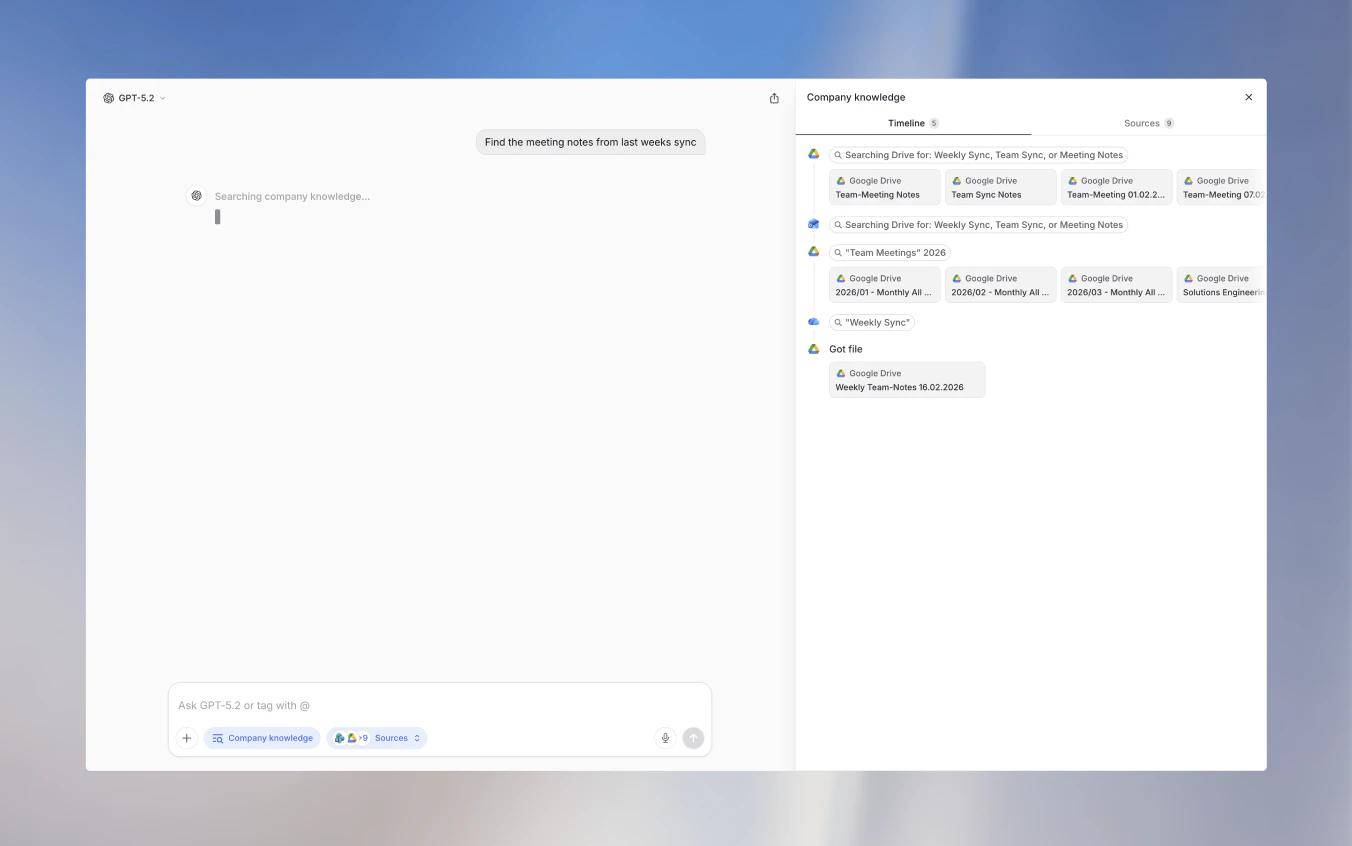The height and width of the screenshot is (846, 1352).
Task: Click the GPT logo next to Searching company knowledge
Action: [196, 195]
